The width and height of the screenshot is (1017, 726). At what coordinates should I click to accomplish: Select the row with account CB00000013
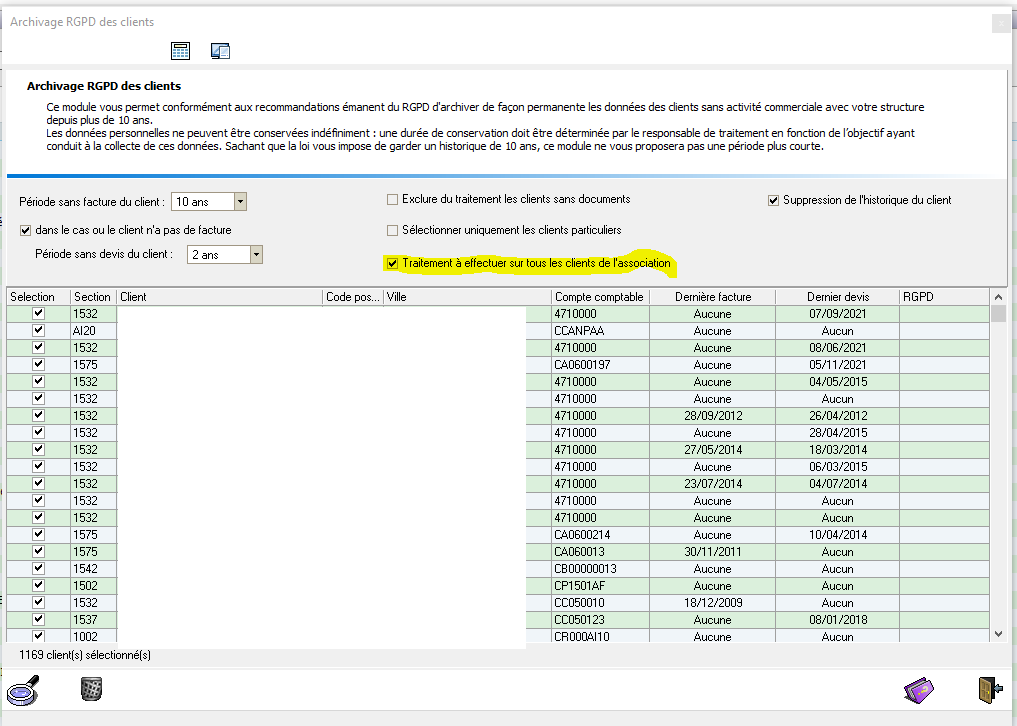point(38,569)
